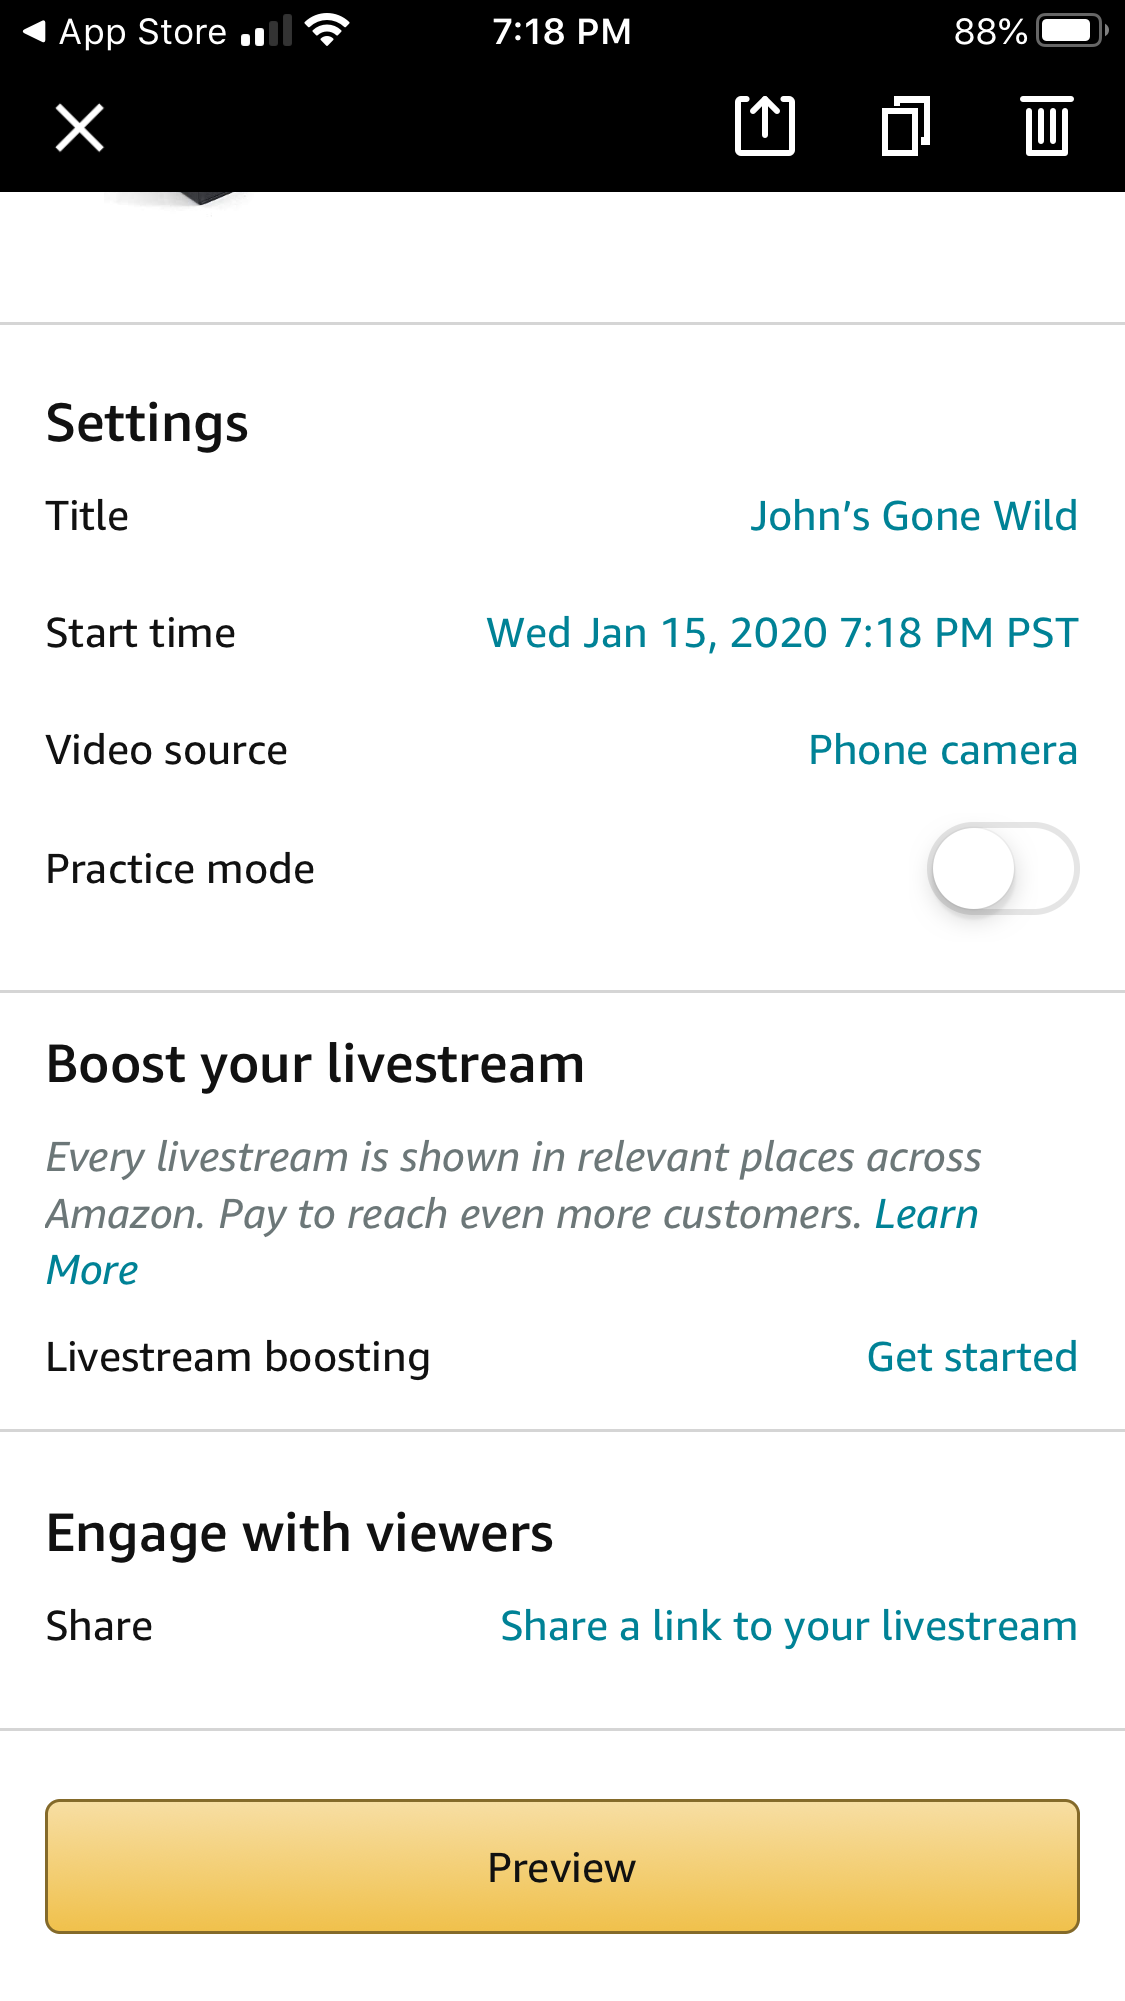Change the start time Wed Jan 15

click(782, 633)
